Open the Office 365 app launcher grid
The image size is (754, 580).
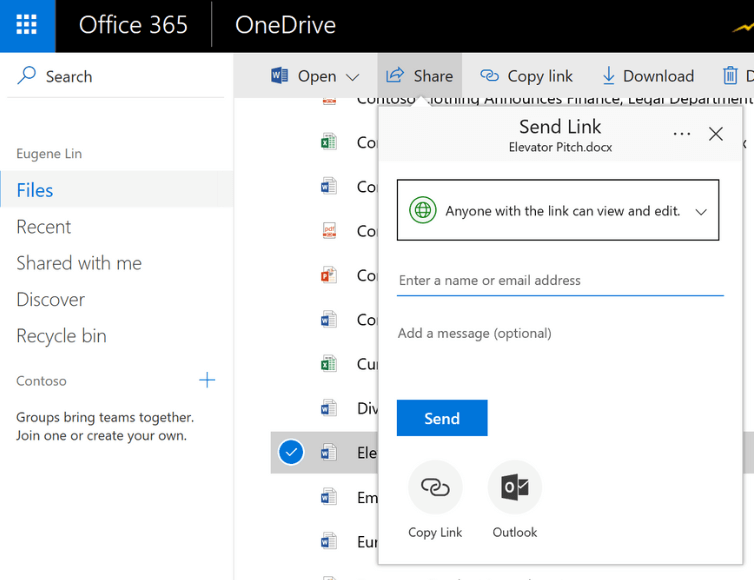(27, 25)
